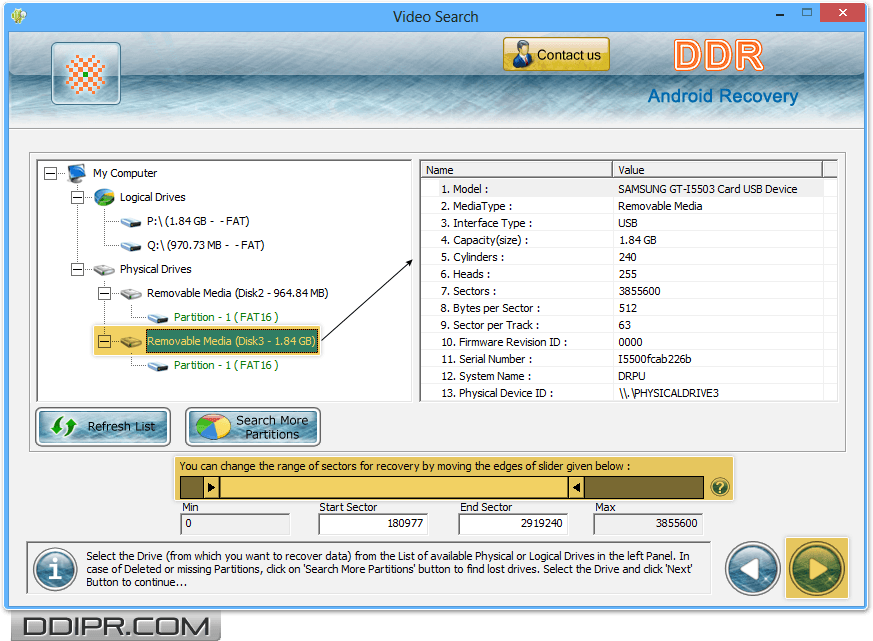This screenshot has height=641, width=873.
Task: Click the My Computer icon
Action: [x=77, y=173]
